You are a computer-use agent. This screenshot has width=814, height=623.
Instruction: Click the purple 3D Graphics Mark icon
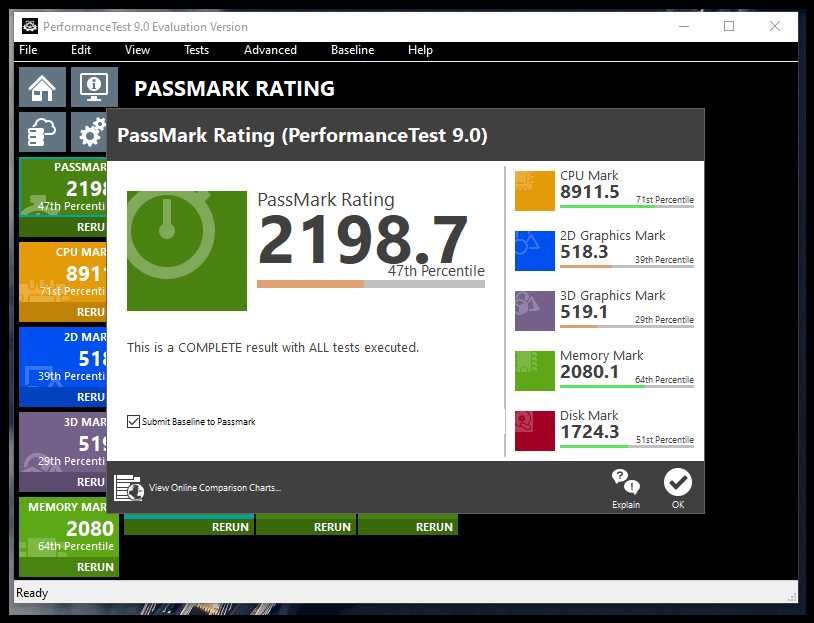tap(535, 311)
